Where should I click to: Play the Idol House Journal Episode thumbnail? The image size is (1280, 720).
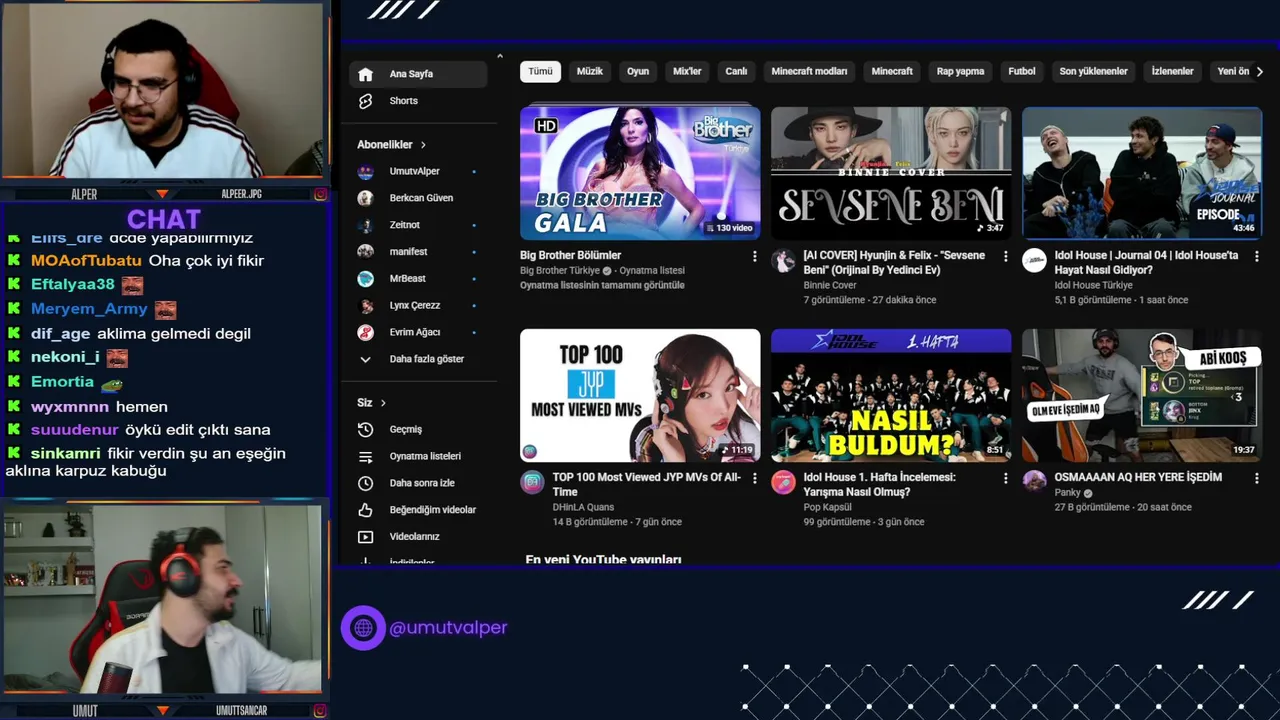pyautogui.click(x=1142, y=173)
